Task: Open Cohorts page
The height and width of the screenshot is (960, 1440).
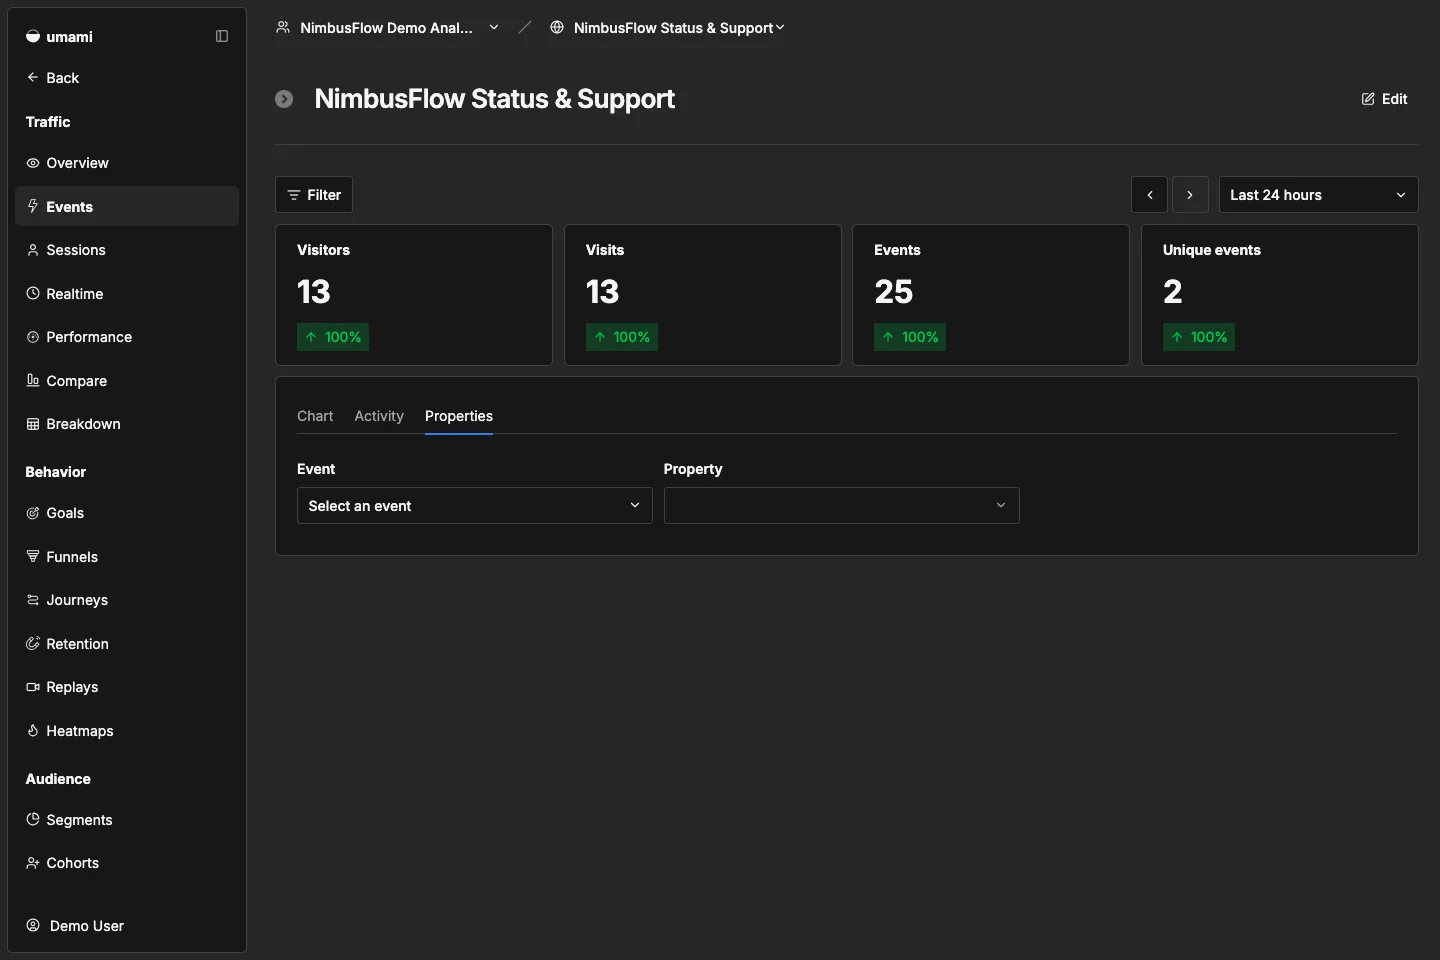Action: (x=127, y=863)
